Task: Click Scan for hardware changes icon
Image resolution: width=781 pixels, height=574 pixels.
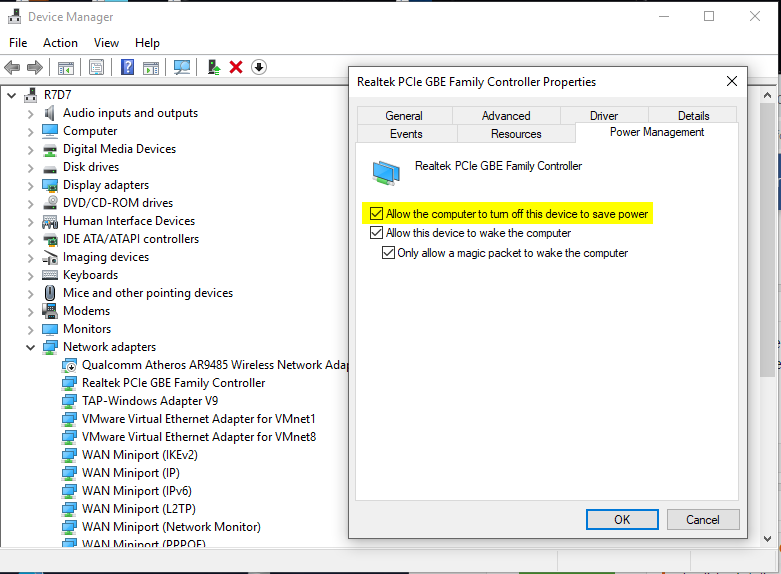Action: click(182, 67)
